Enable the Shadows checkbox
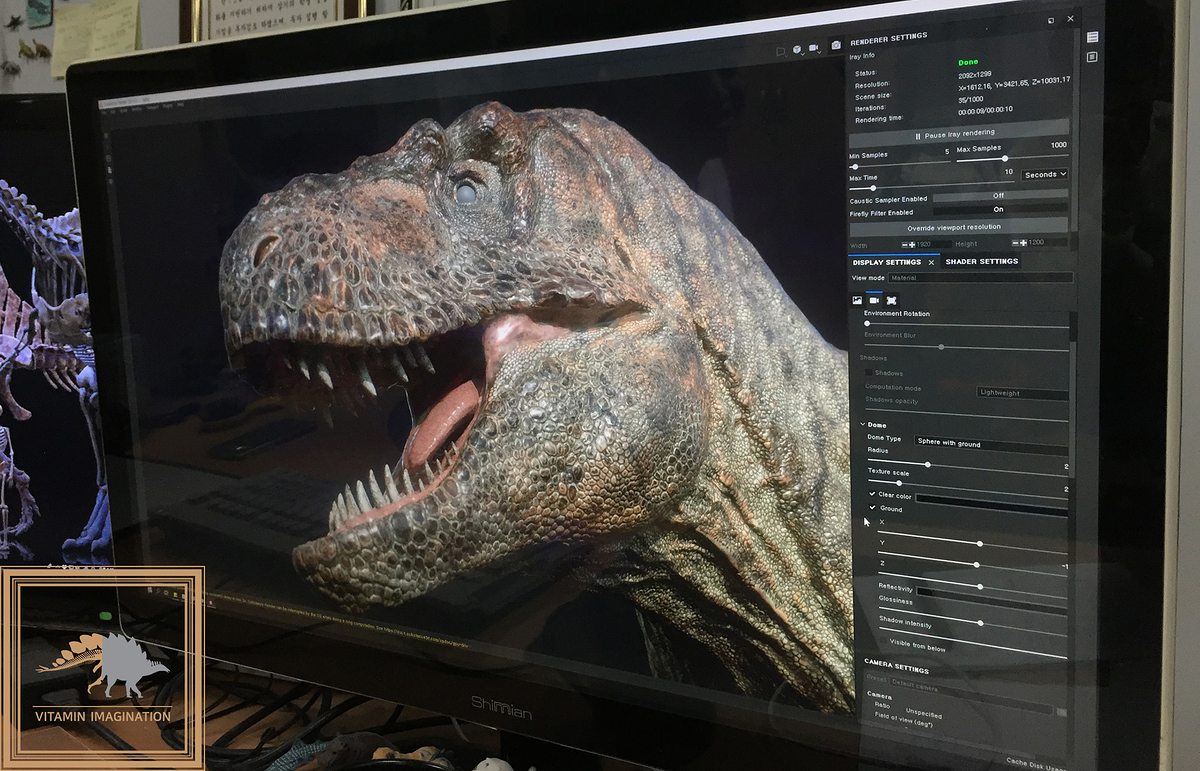The width and height of the screenshot is (1200, 771). pos(868,373)
